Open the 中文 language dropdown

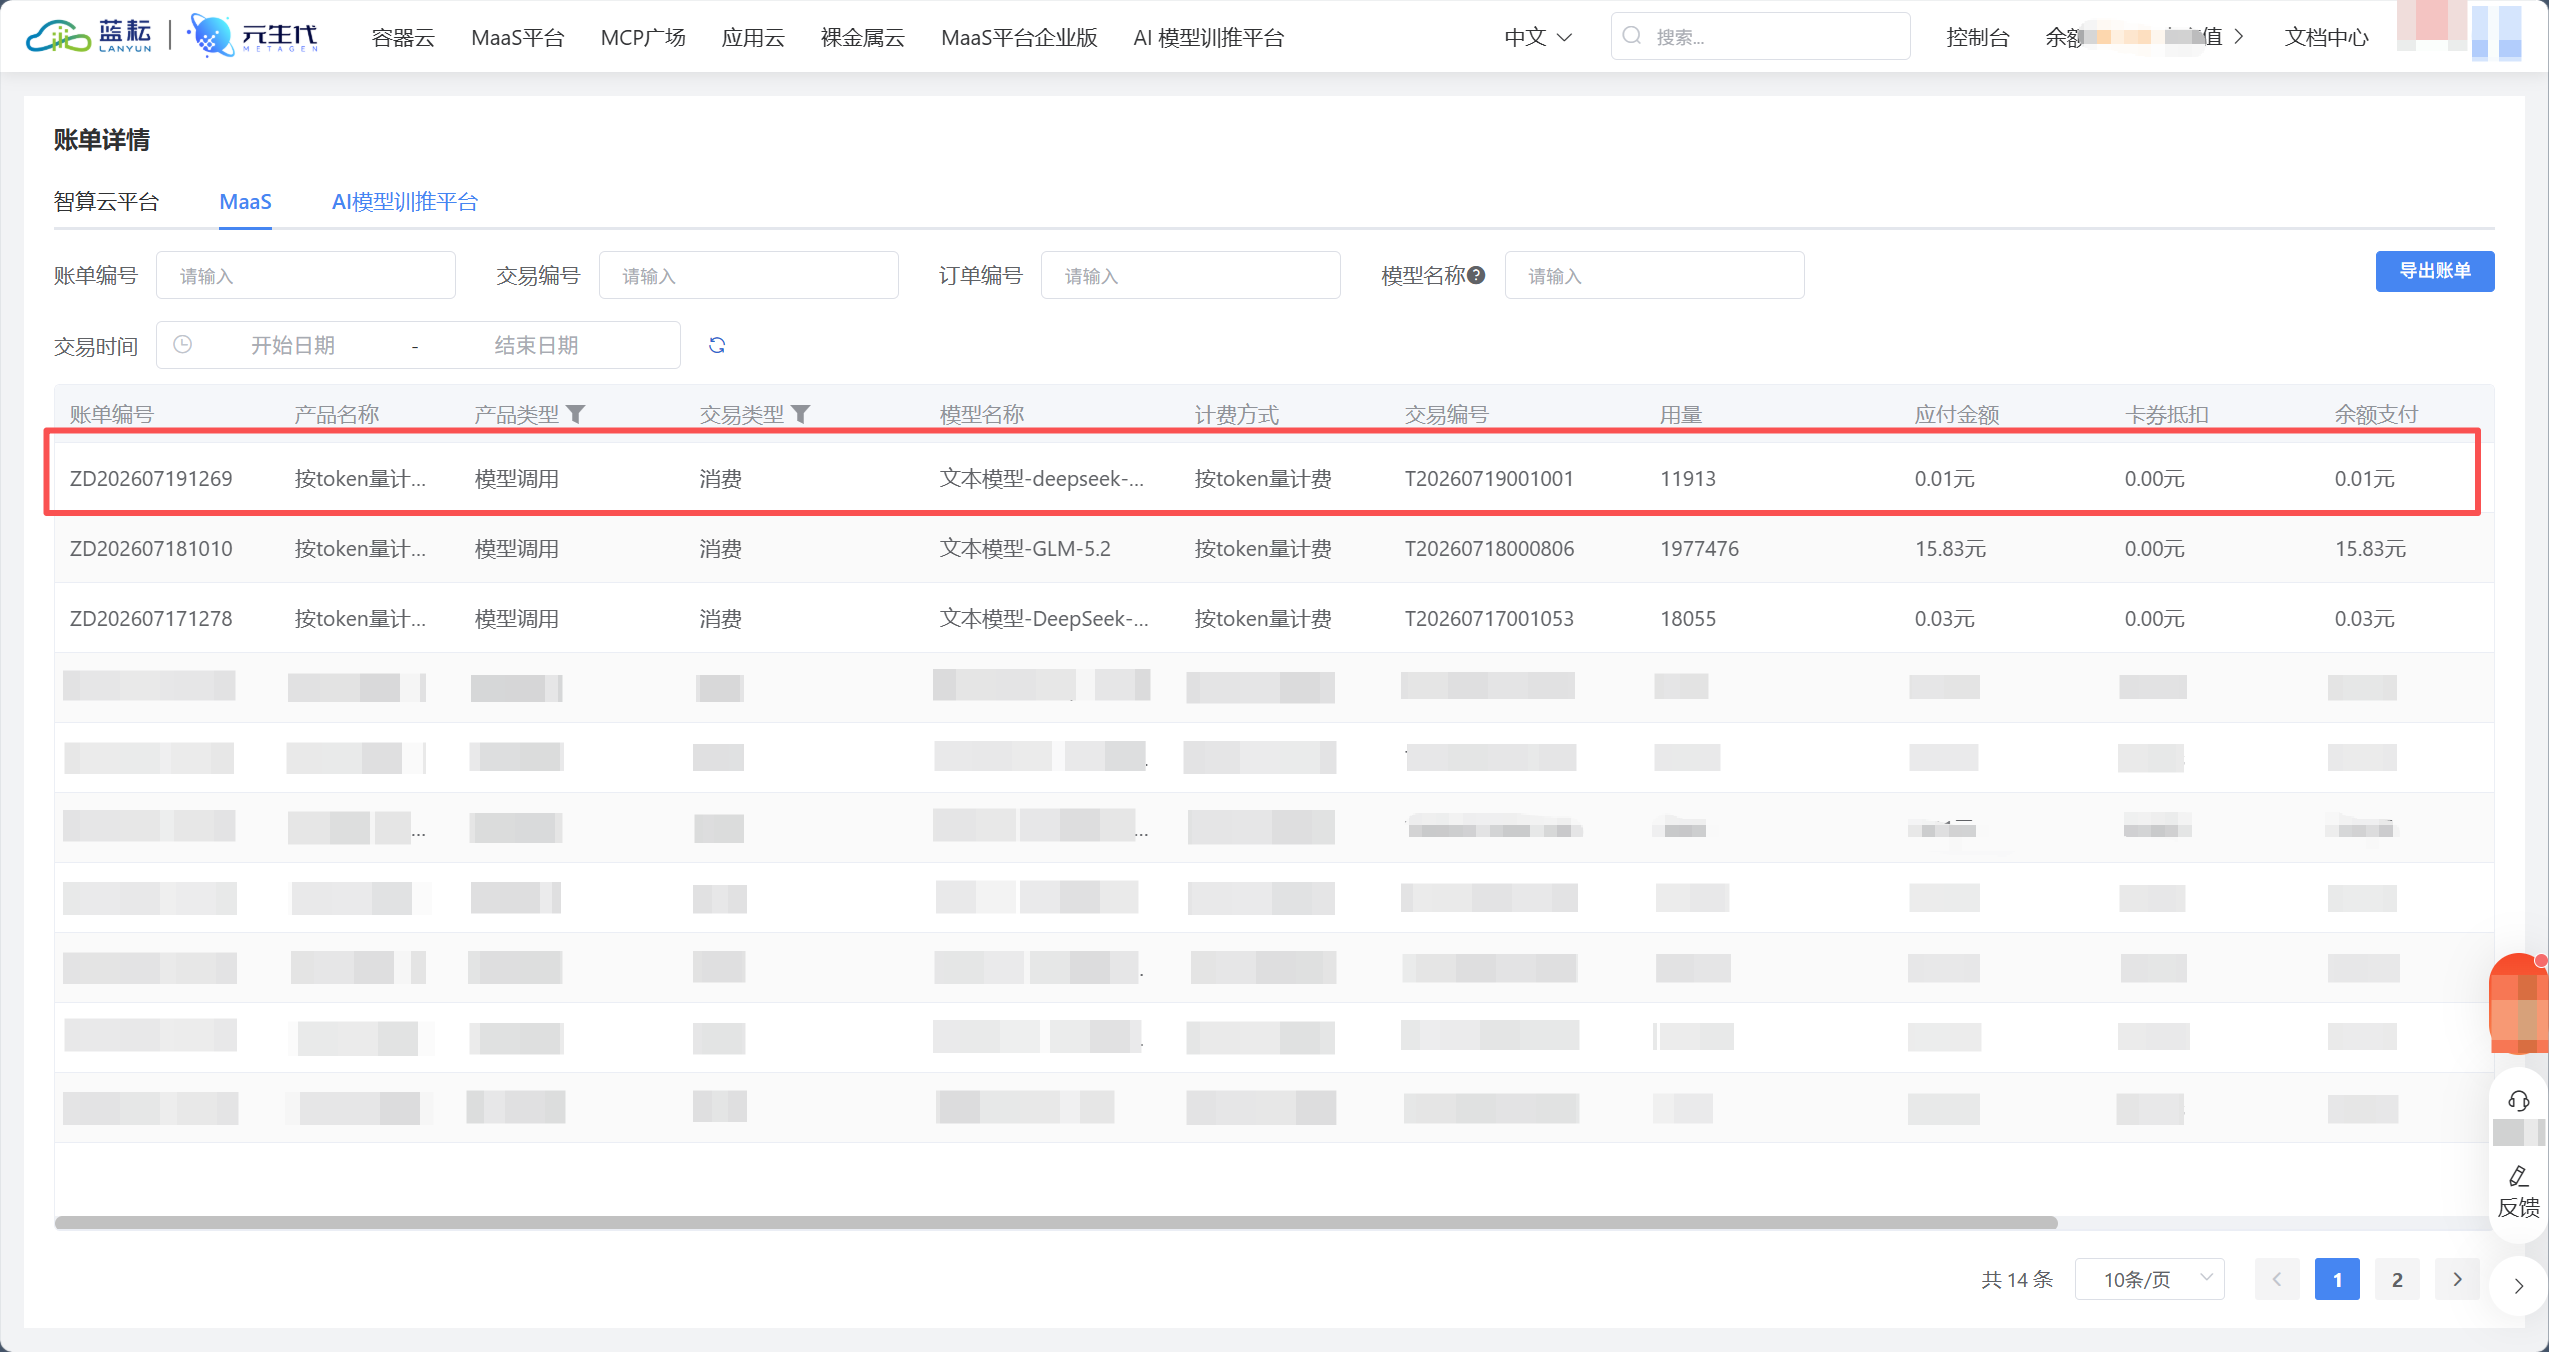coord(1538,37)
